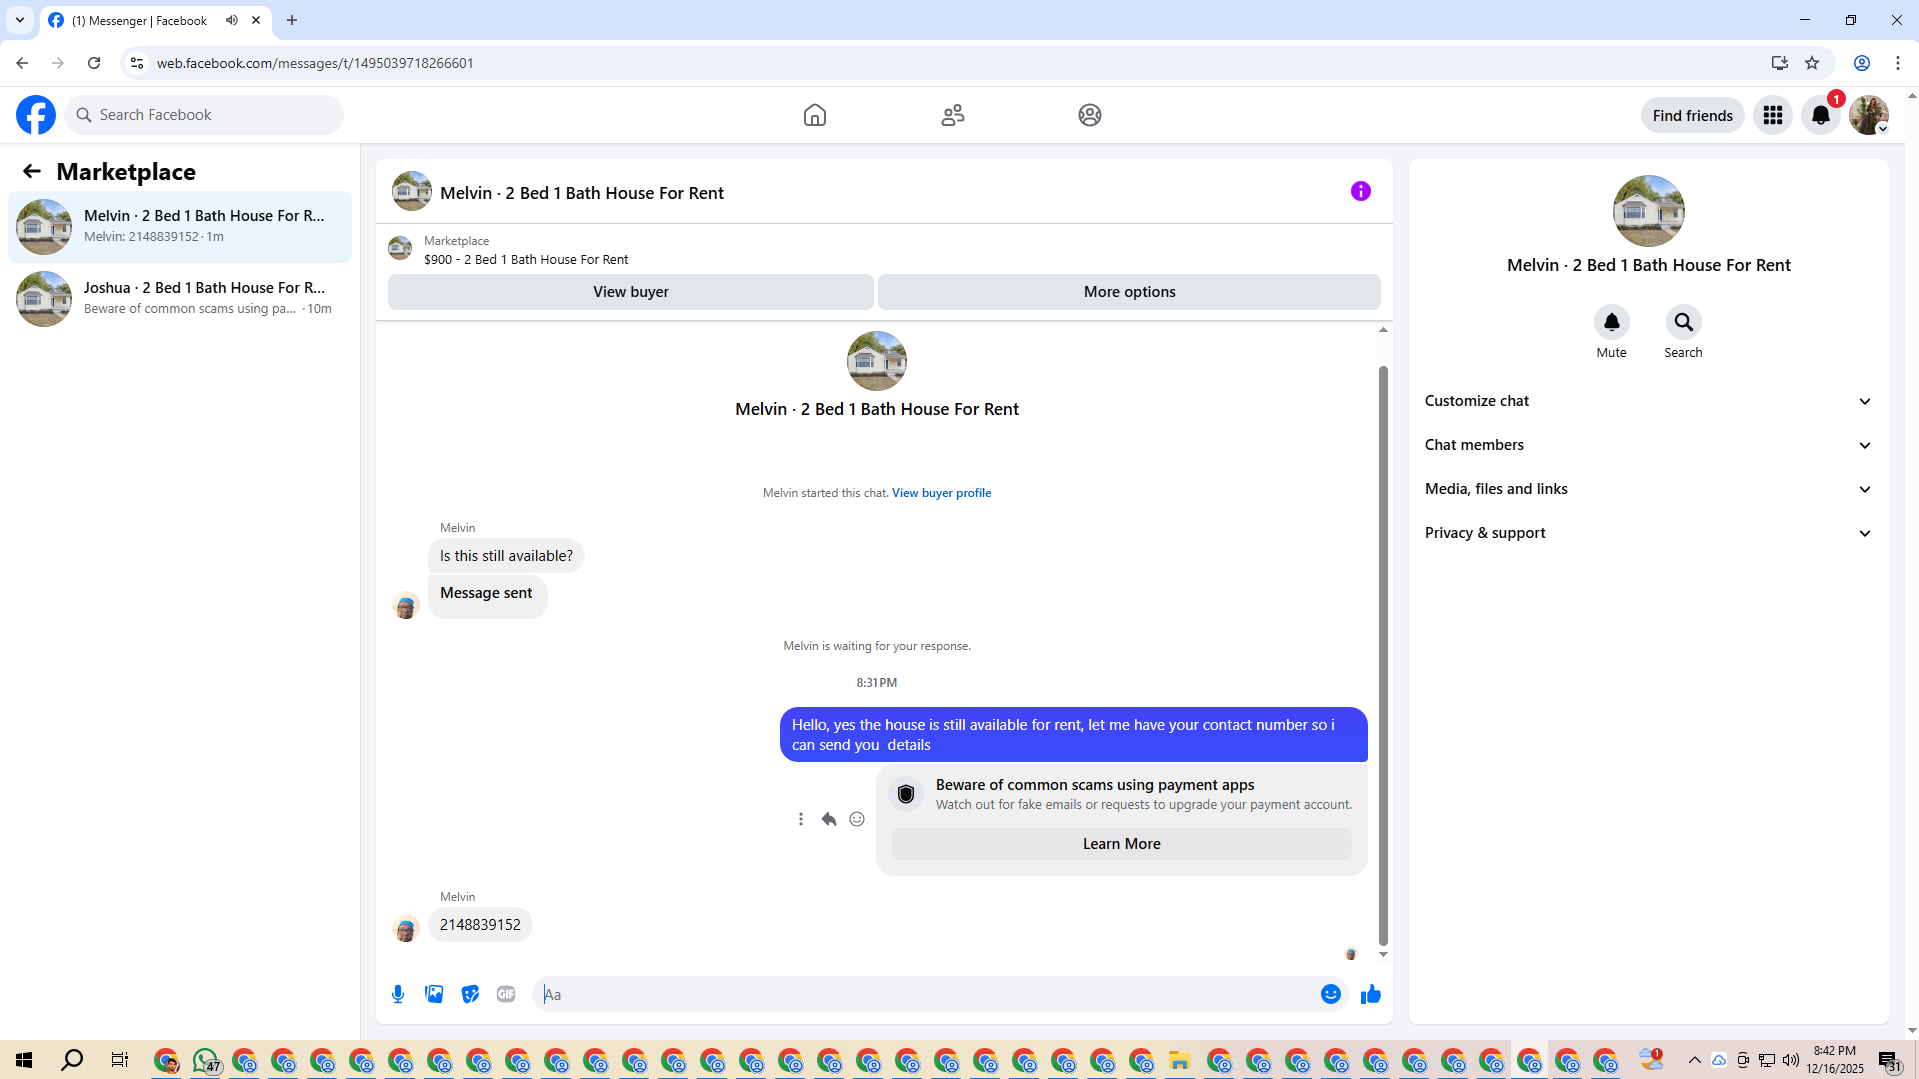This screenshot has width=1919, height=1079.
Task: Open the Windows notification center
Action: (x=1889, y=1060)
